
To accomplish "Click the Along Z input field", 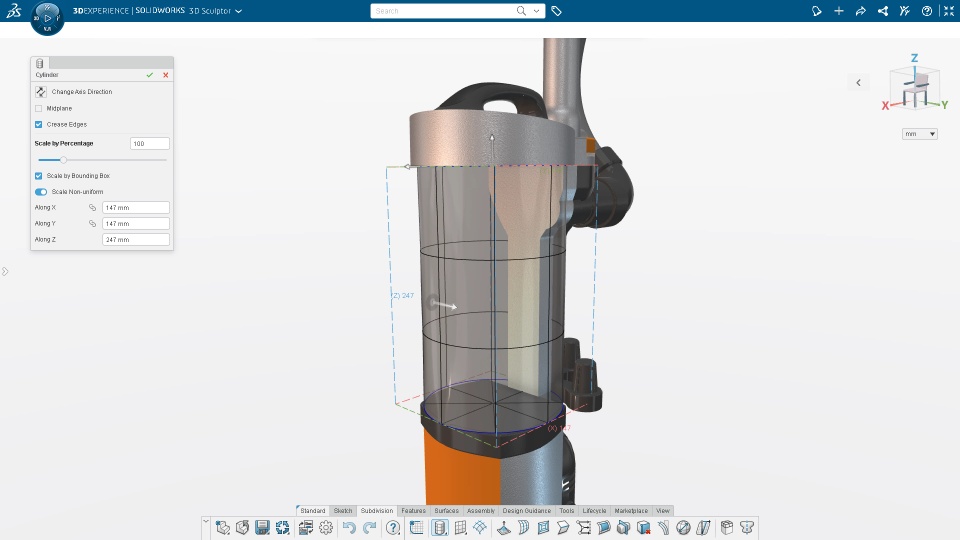I will coord(135,239).
